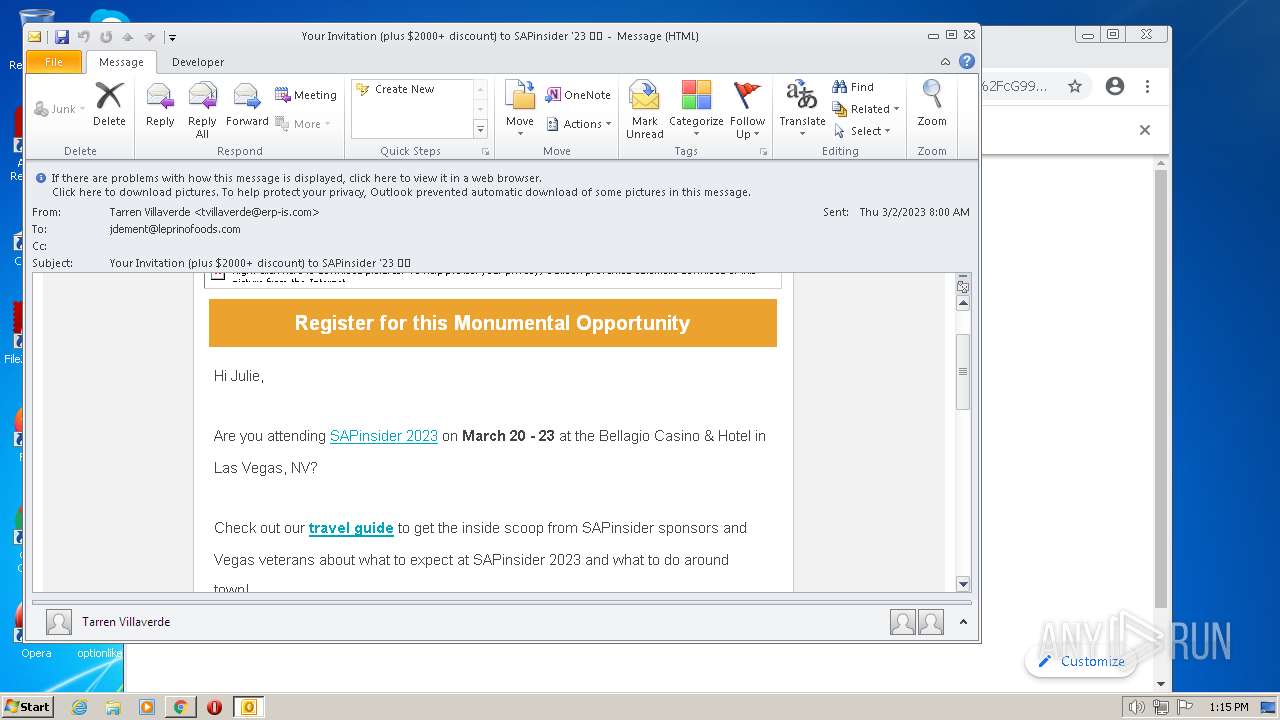This screenshot has width=1280, height=720.
Task: Open Internet Explorer from taskbar
Action: click(x=79, y=707)
